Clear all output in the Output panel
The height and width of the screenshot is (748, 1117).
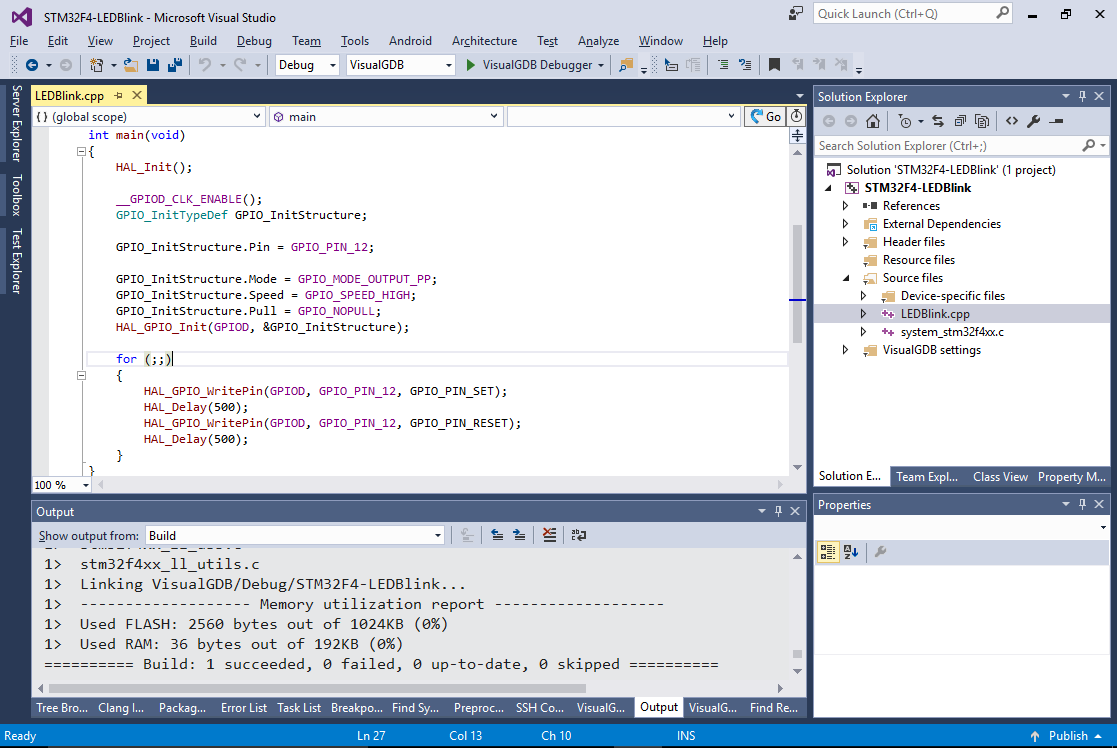click(x=549, y=536)
